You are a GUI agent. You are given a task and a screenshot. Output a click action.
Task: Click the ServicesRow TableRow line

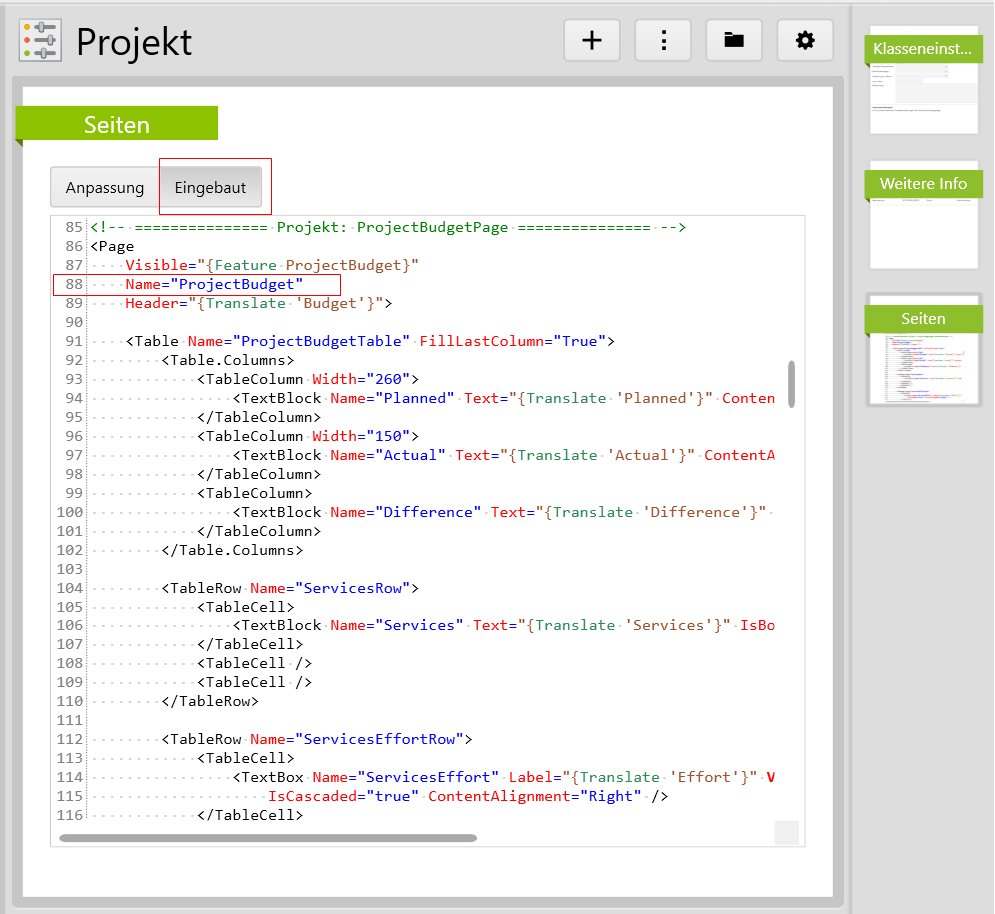coord(289,588)
